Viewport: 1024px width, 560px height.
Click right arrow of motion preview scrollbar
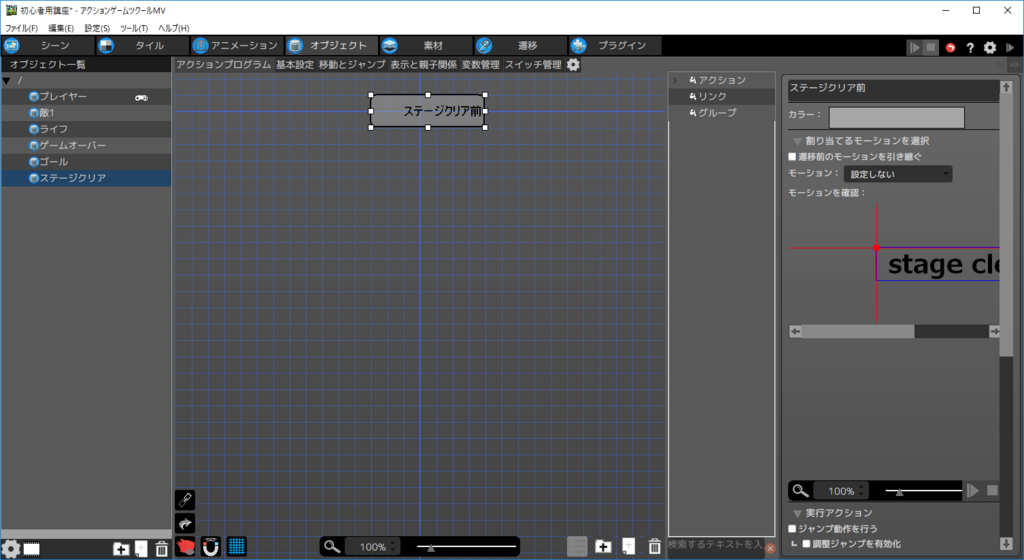[x=994, y=332]
